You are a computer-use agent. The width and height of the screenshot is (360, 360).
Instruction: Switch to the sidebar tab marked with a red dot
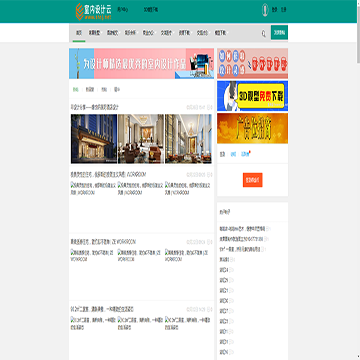(x=246, y=154)
